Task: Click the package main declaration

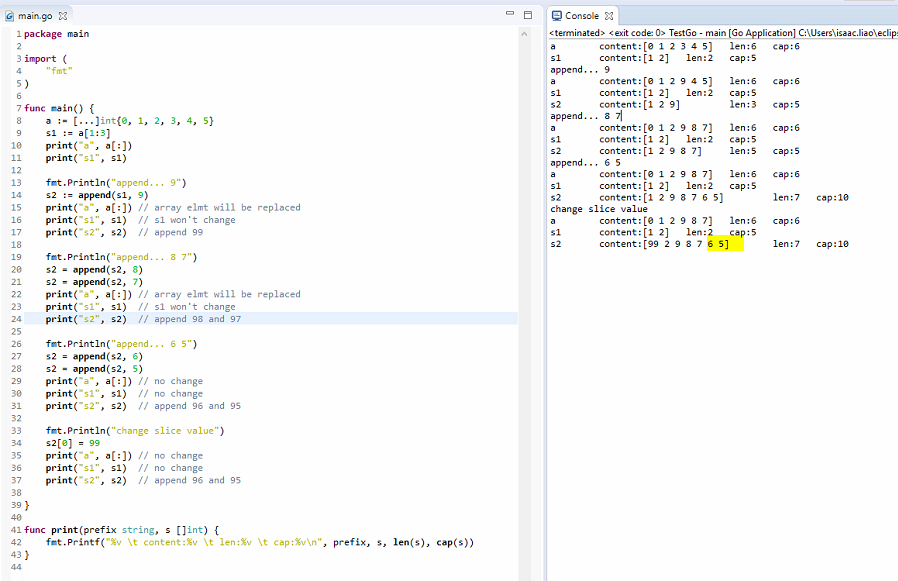Action: [56, 34]
